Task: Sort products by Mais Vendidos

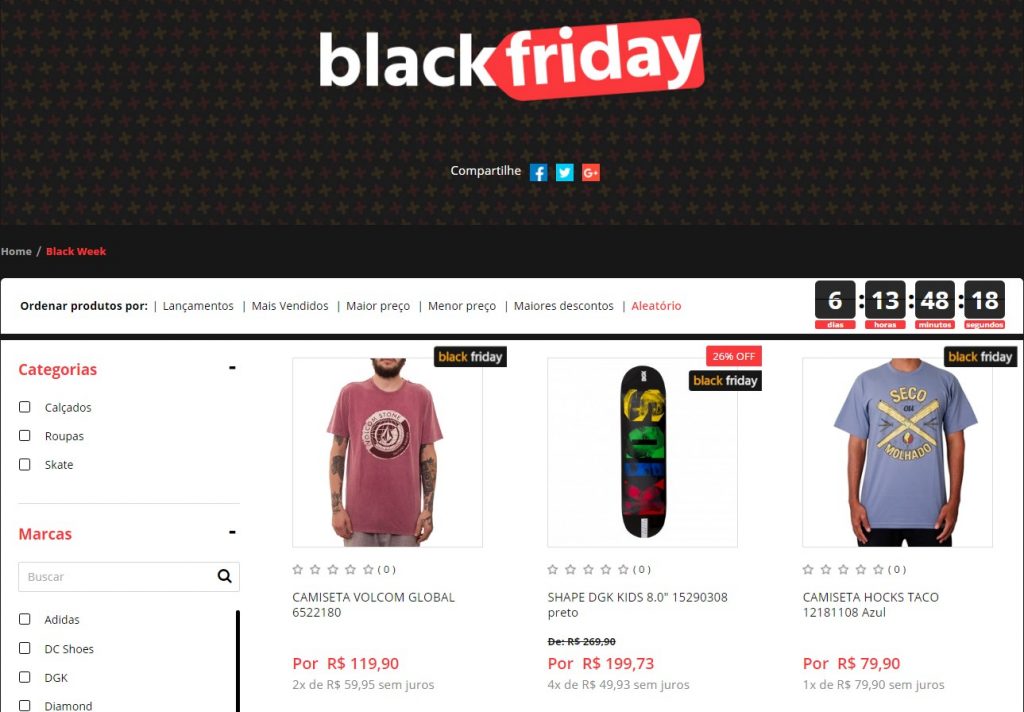Action: click(x=290, y=306)
